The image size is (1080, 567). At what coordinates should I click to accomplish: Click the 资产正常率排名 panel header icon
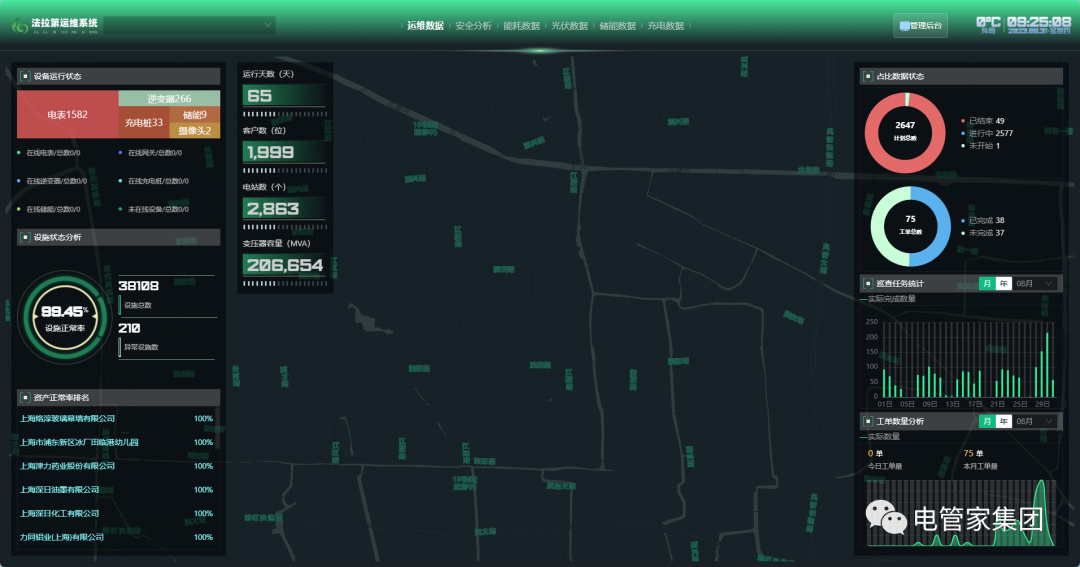coord(26,397)
